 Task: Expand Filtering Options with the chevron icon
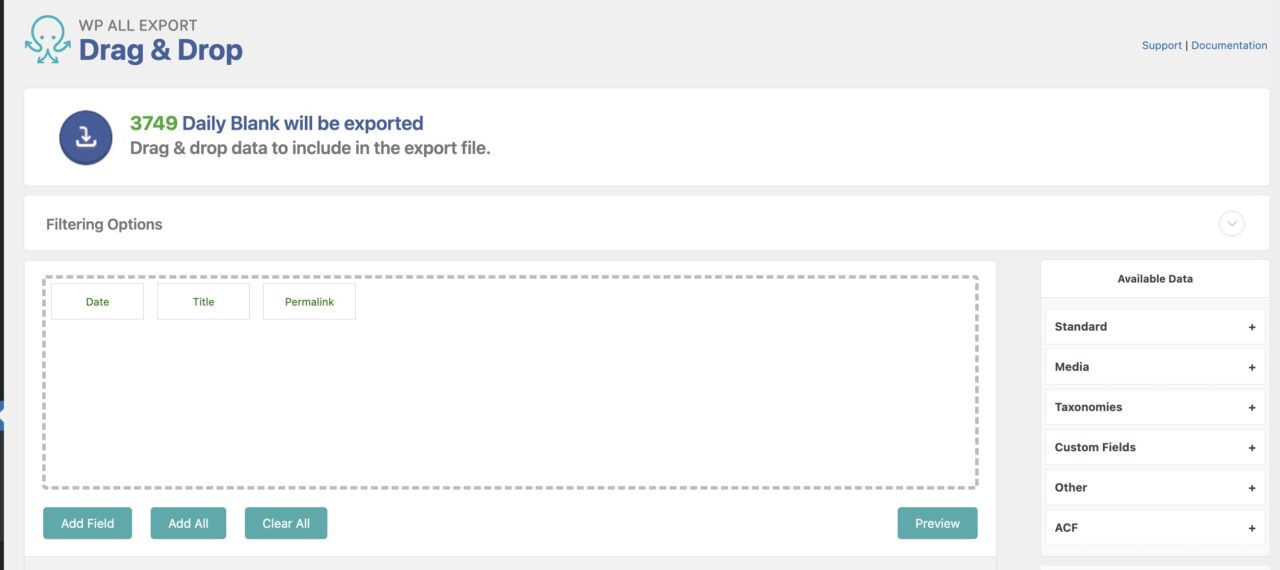click(1231, 224)
